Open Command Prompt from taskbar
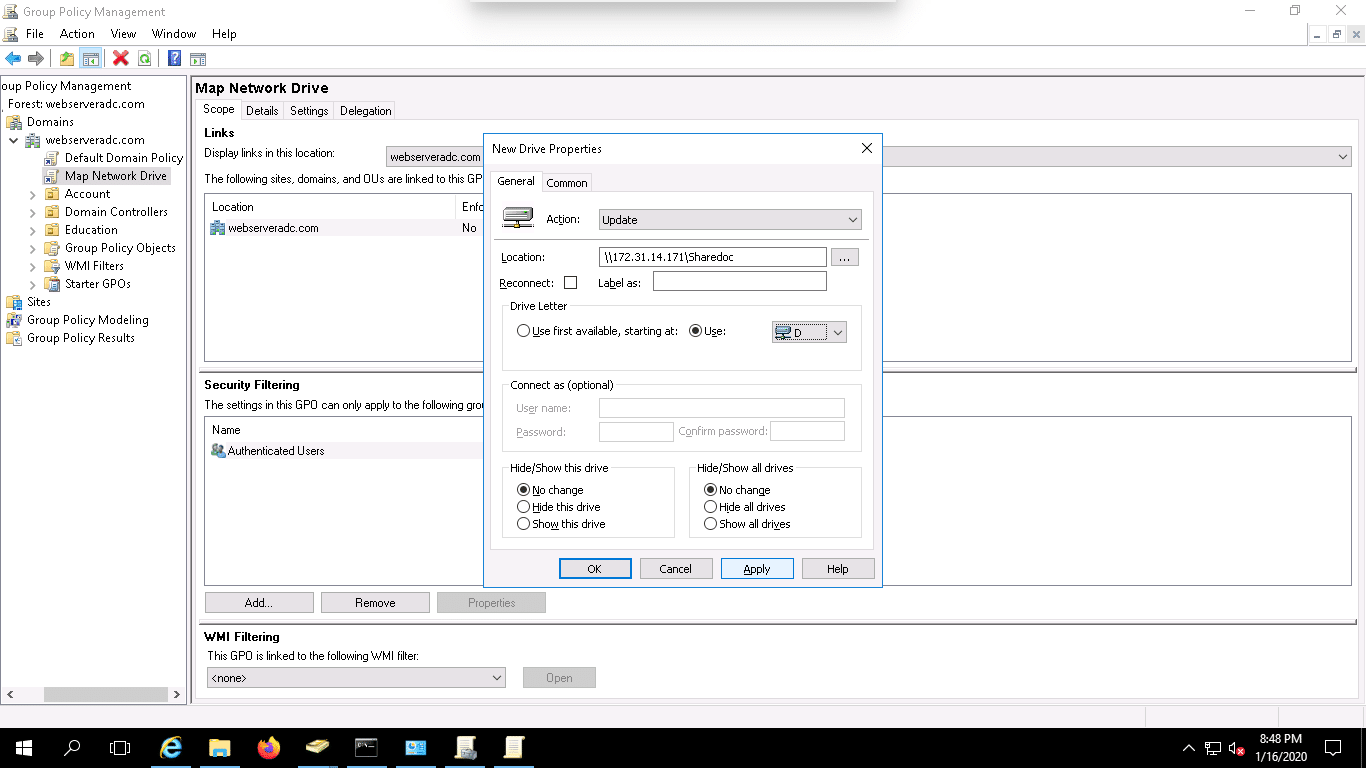Viewport: 1366px width, 768px height. [x=367, y=747]
